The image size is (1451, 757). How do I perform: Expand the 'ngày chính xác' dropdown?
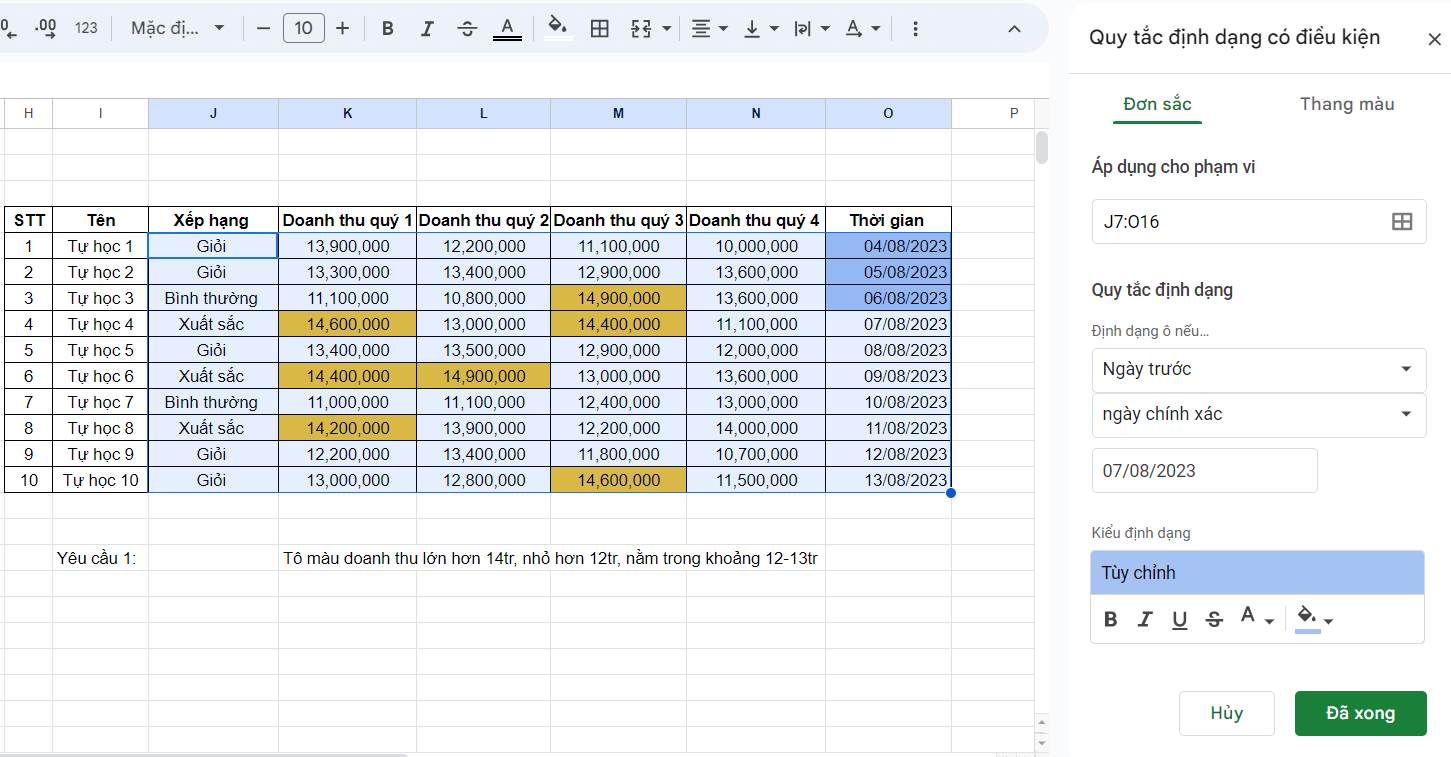[1258, 414]
